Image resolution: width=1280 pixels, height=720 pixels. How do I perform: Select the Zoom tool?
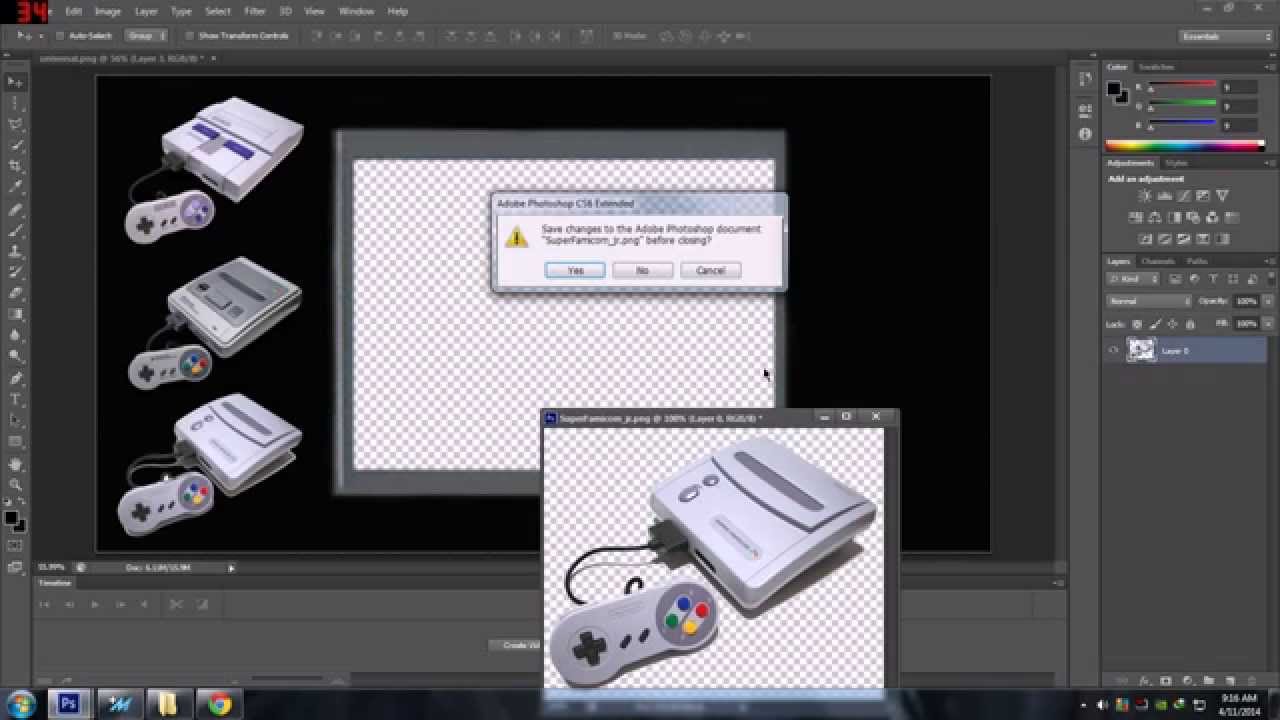(x=15, y=484)
